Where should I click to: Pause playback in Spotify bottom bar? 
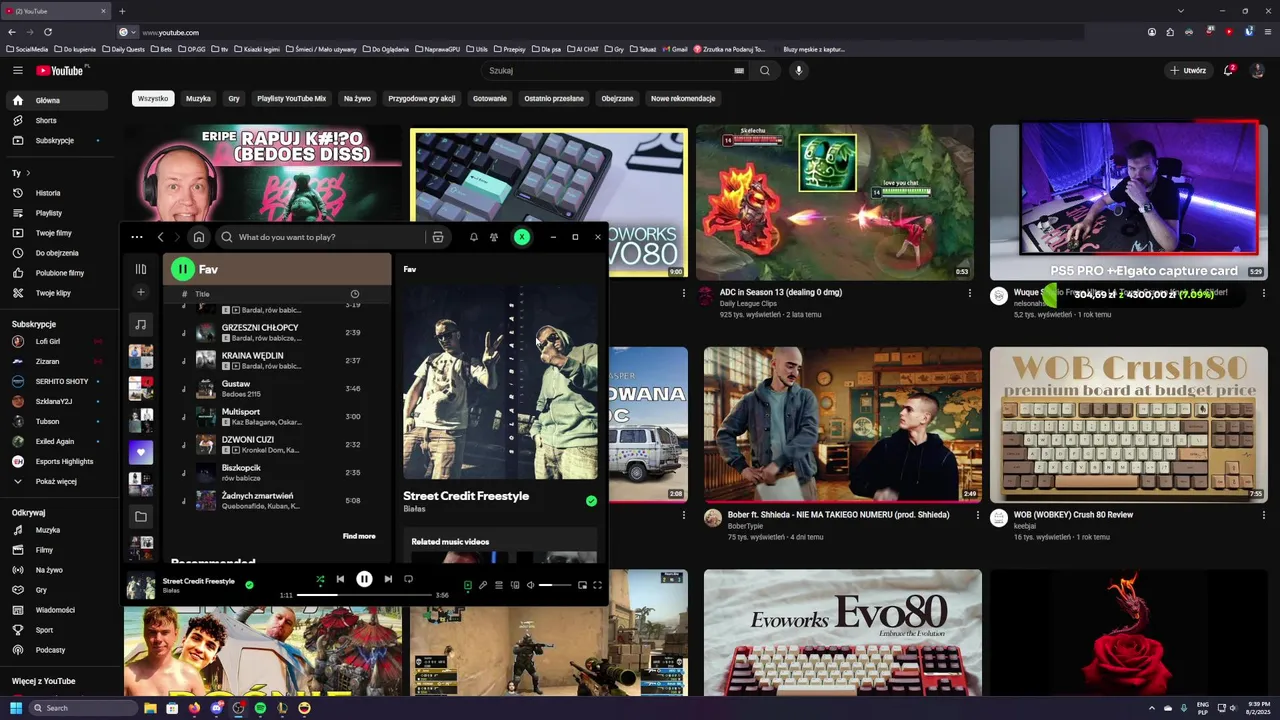pos(364,579)
